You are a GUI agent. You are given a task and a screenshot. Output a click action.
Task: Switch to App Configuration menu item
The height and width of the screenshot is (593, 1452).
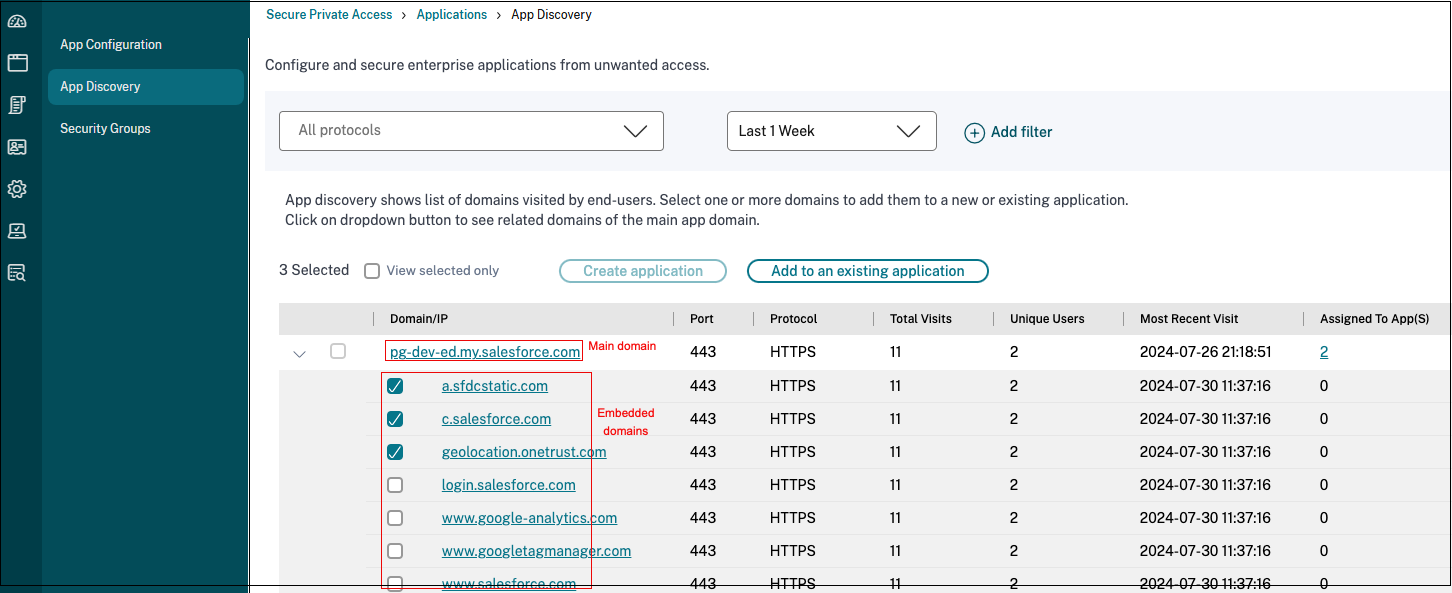tap(111, 45)
